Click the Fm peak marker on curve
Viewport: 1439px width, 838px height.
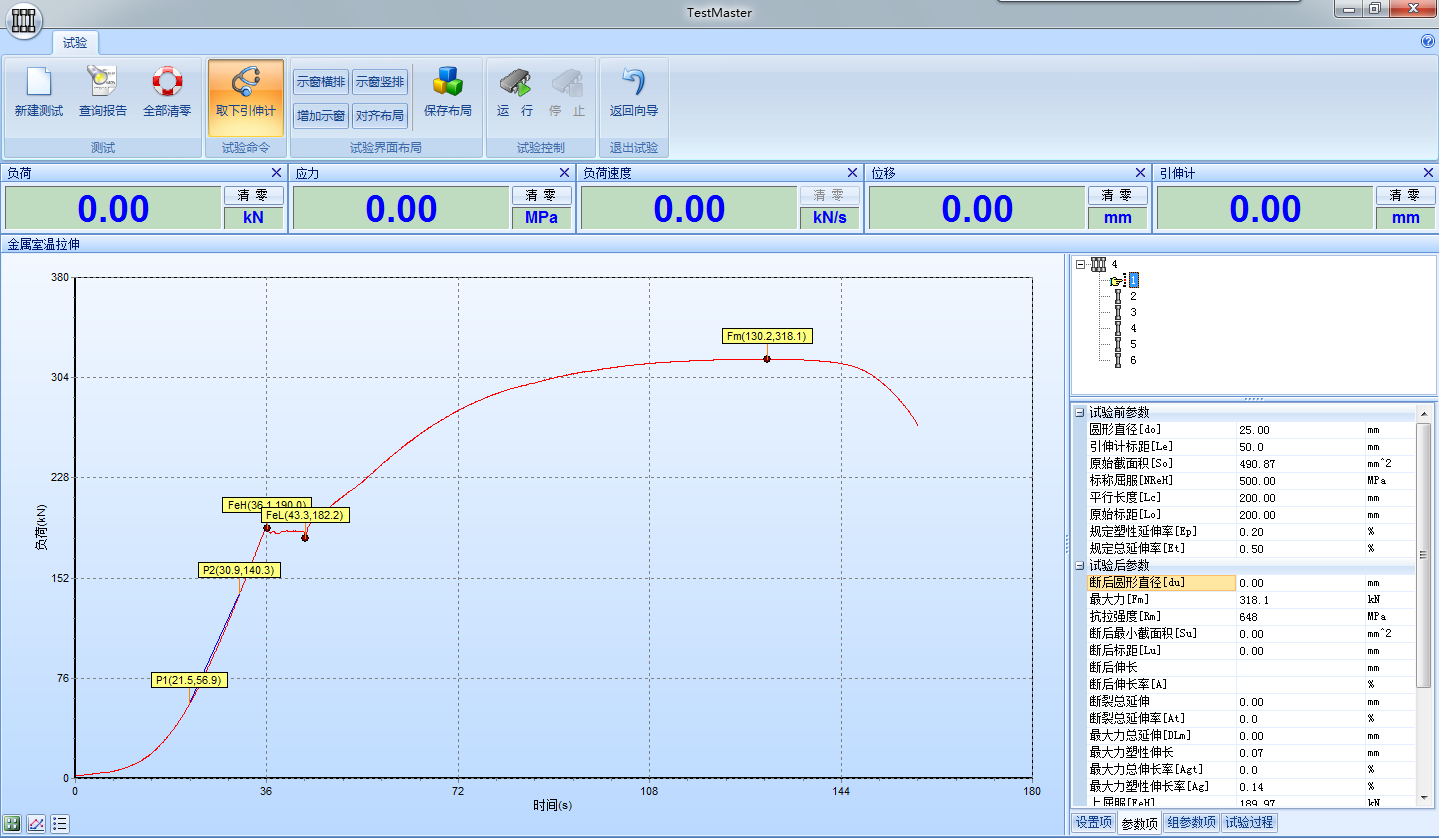767,358
